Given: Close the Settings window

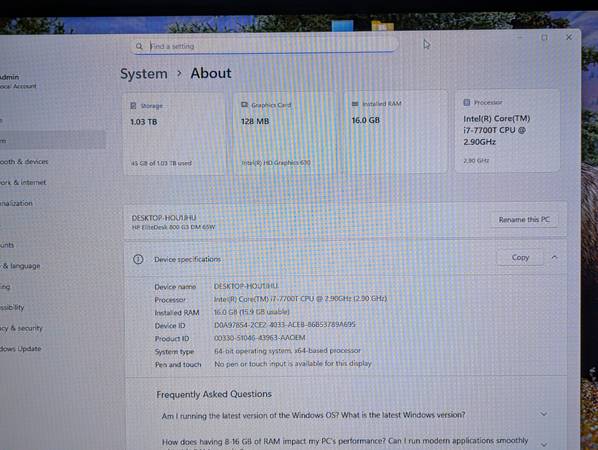Looking at the screenshot, I should tap(569, 37).
